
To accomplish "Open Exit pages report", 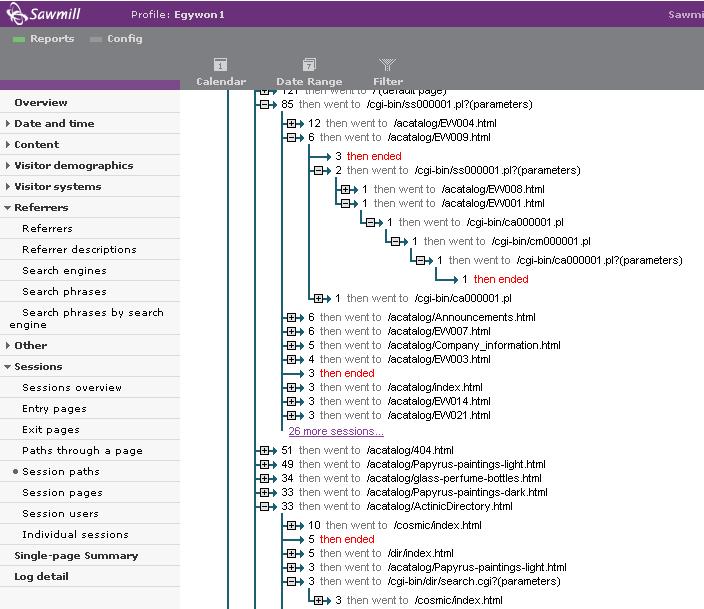I will [x=51, y=430].
